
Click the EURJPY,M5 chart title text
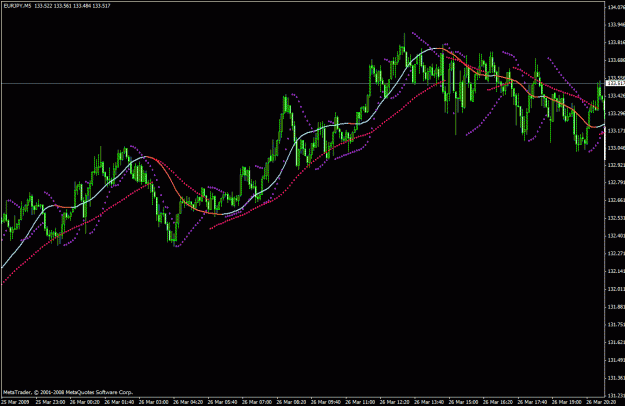(x=17, y=6)
